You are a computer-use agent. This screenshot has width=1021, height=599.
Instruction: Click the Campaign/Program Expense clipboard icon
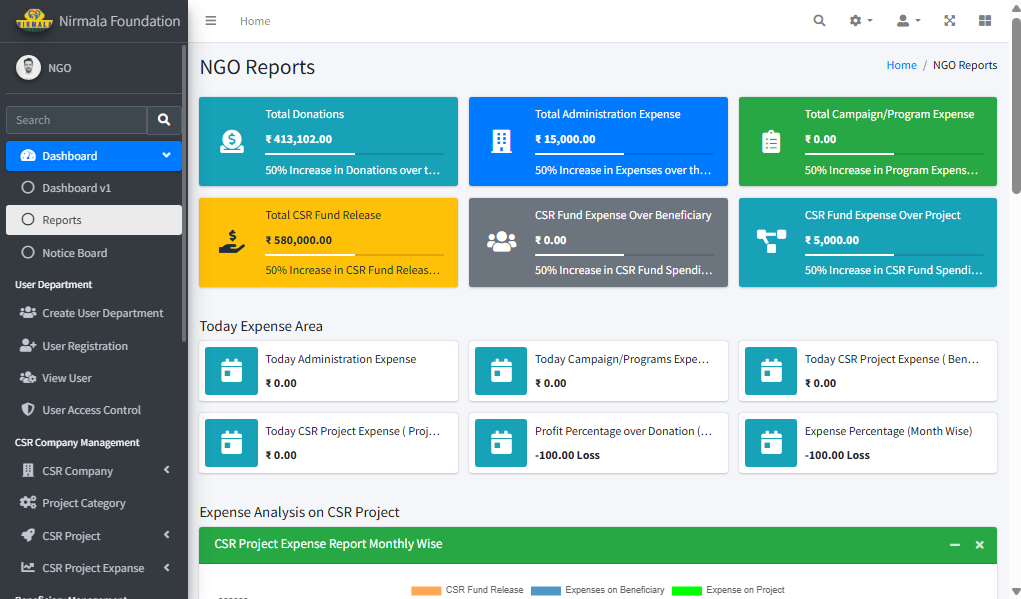[771, 141]
